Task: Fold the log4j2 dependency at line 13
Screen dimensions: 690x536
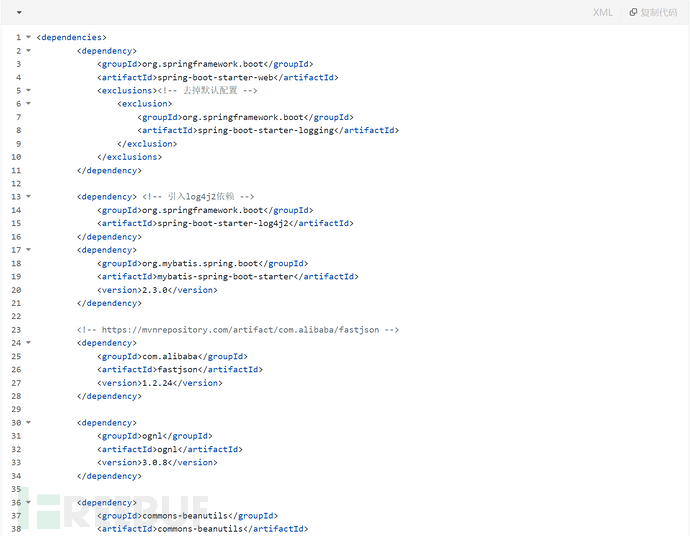Action: (x=28, y=197)
